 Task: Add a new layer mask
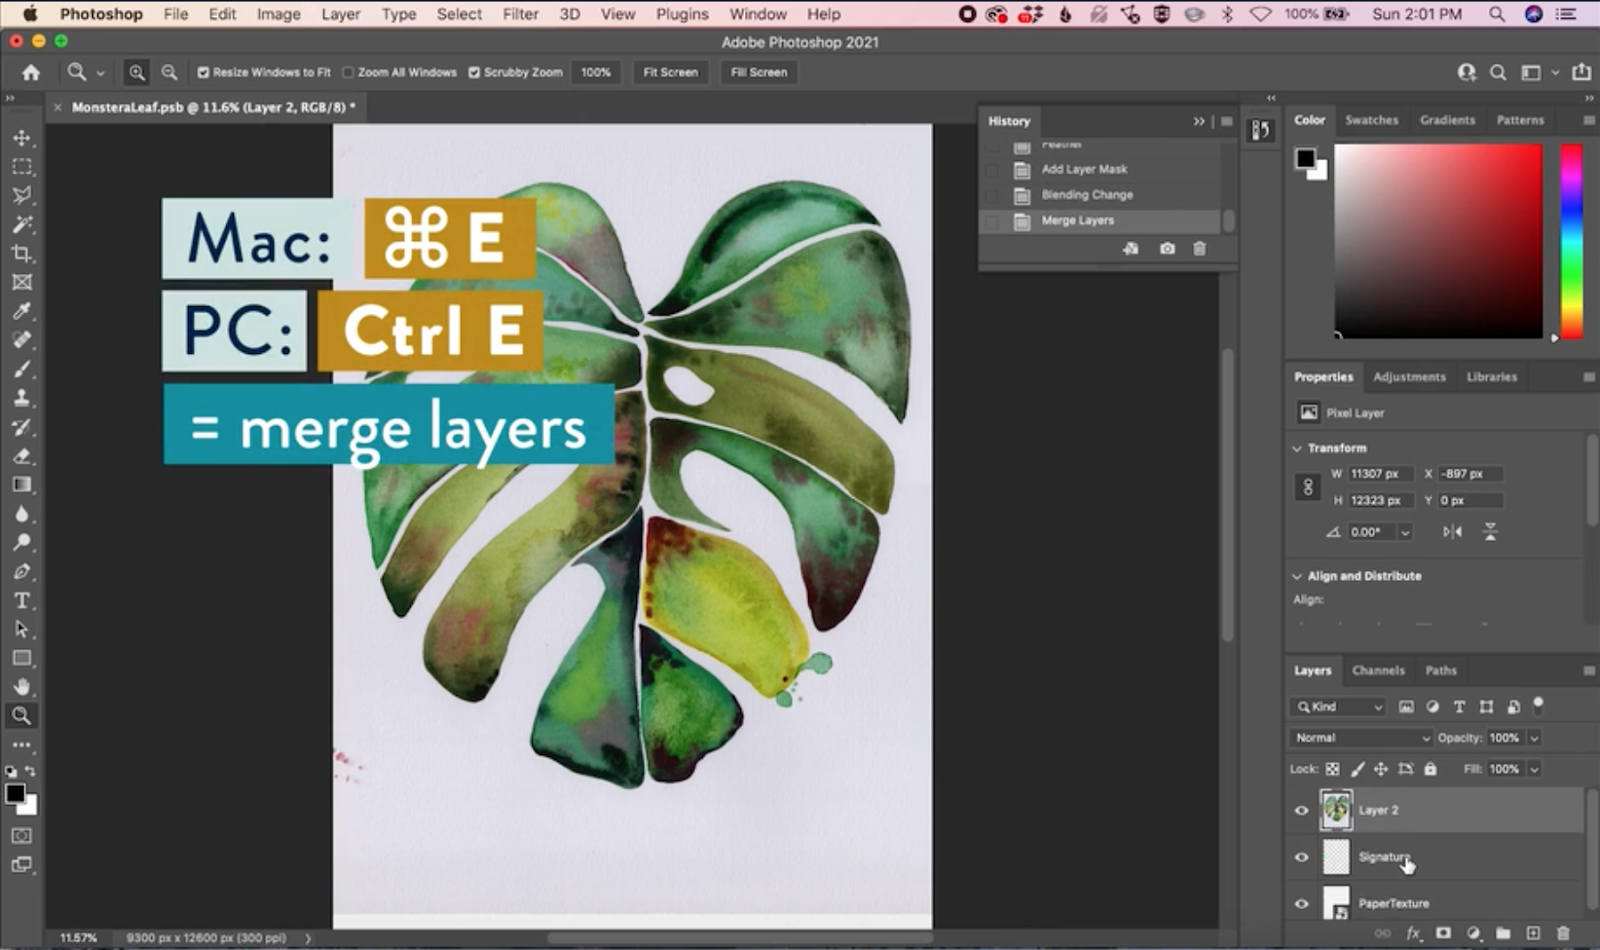pos(1444,933)
